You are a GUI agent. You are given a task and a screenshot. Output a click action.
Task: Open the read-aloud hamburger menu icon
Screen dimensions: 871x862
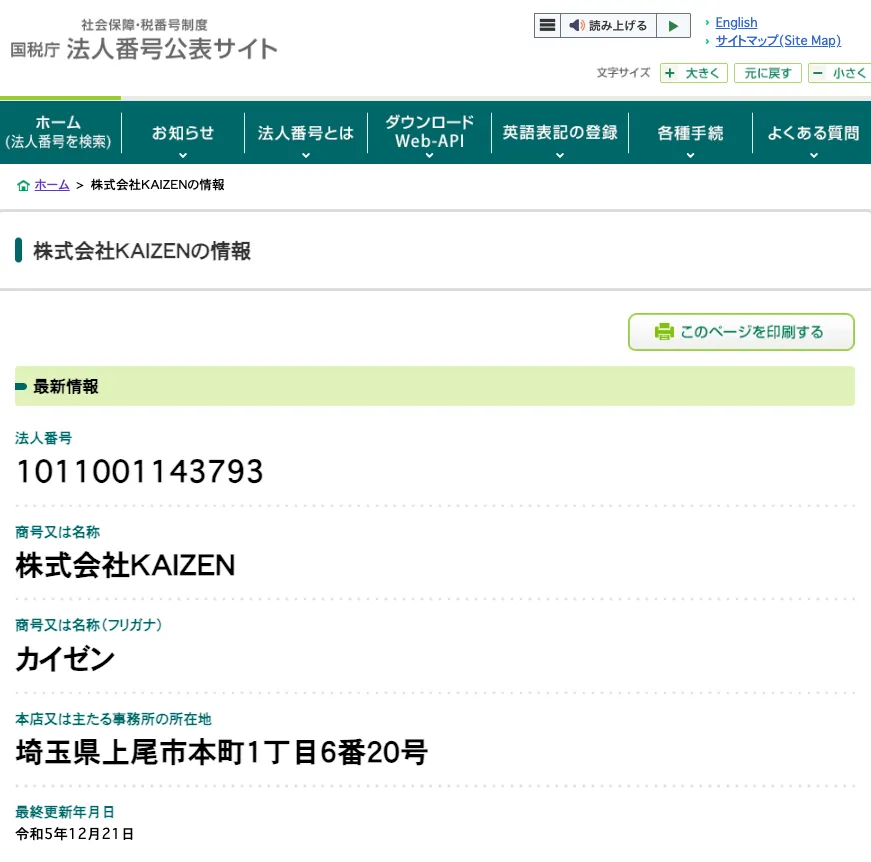click(x=547, y=26)
